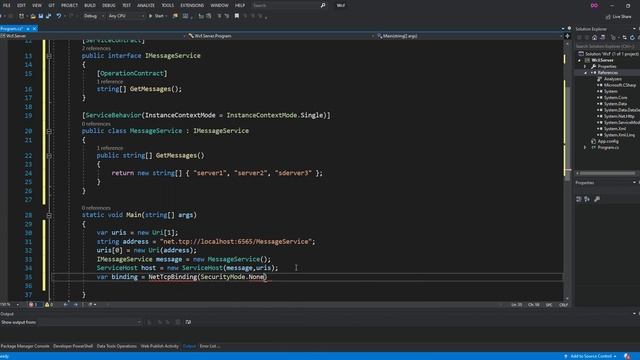Expand Program.cs node in Solution Explorer
Image resolution: width=640 pixels, height=360 pixels.
585,147
